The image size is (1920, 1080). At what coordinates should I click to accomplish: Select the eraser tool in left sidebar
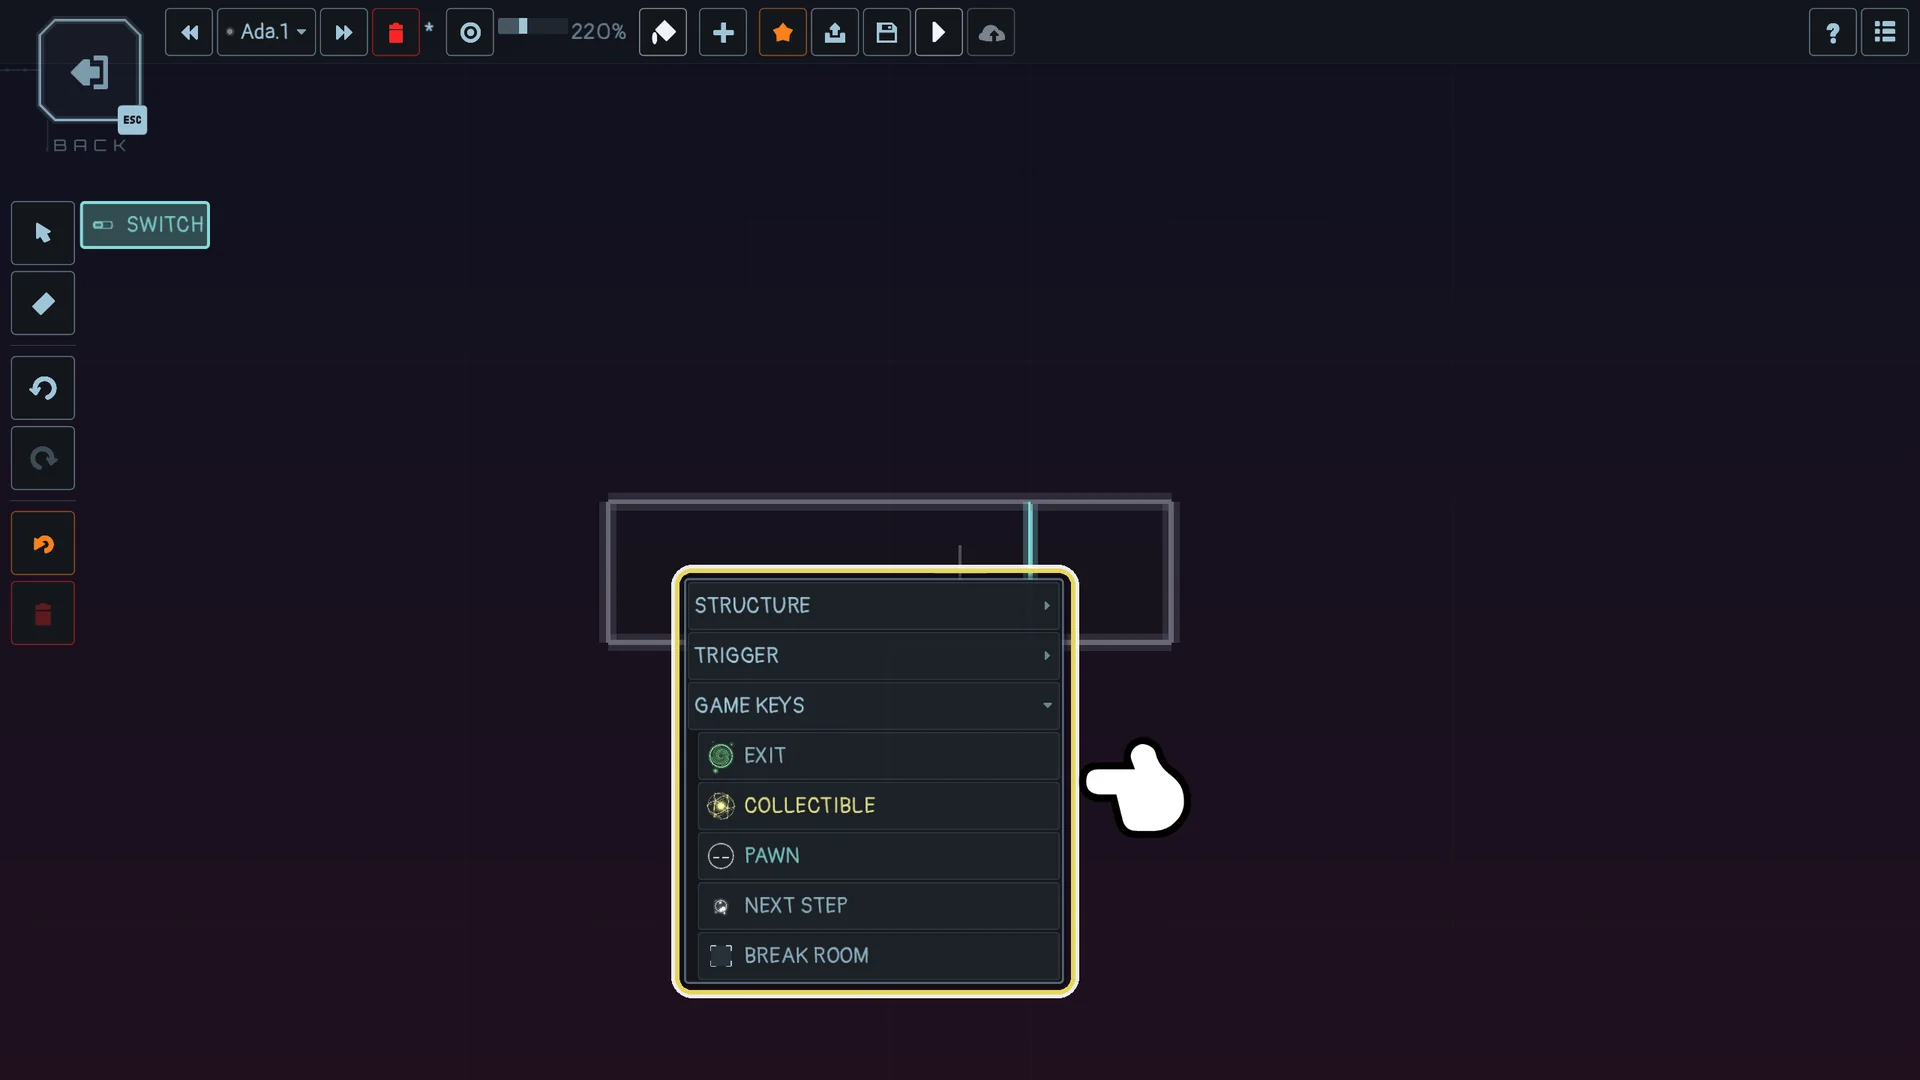(43, 303)
